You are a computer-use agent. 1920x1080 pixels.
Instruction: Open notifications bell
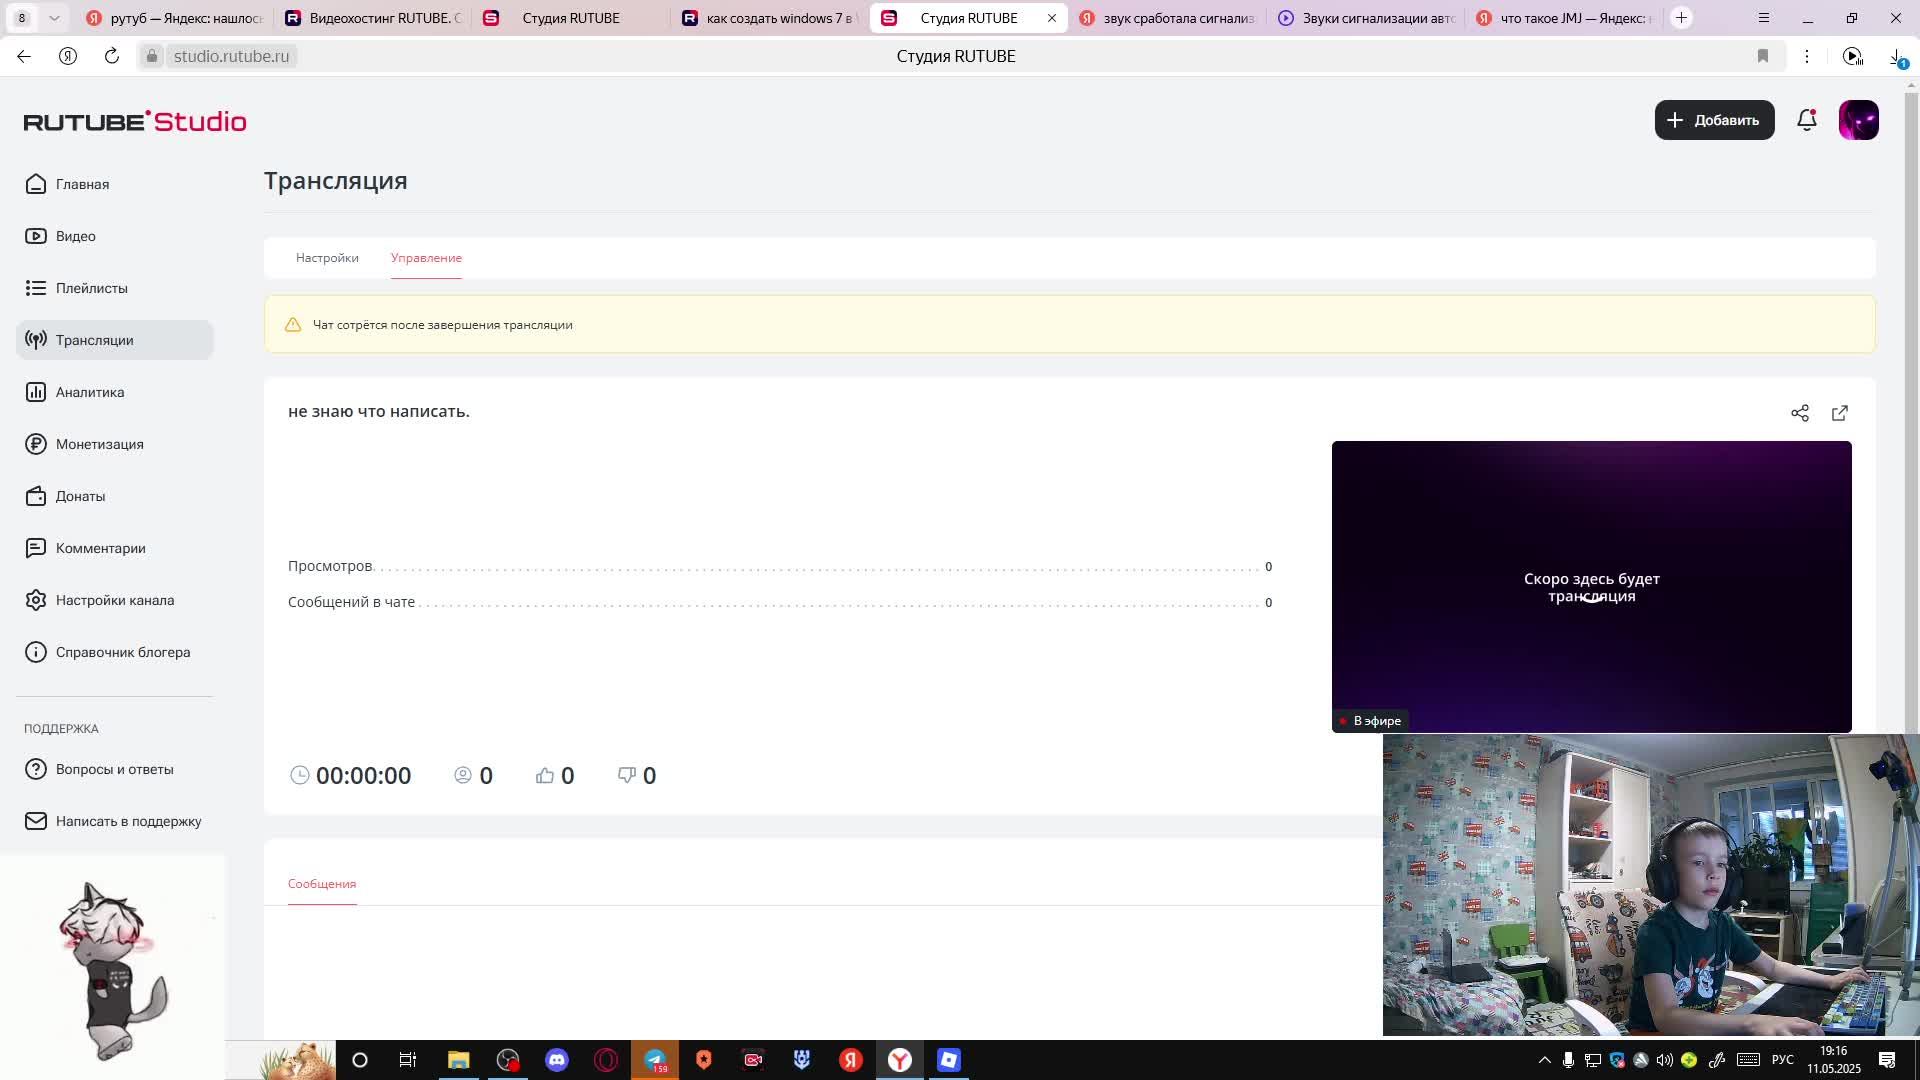[x=1807, y=120]
